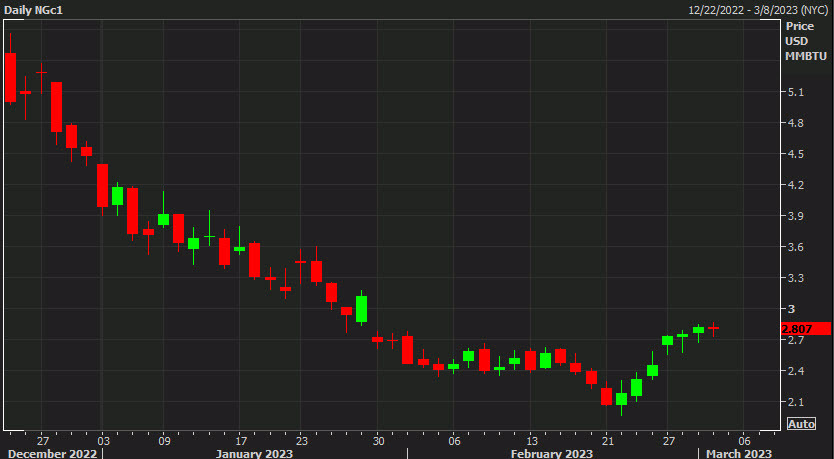
Task: Click the February 2023 month label
Action: point(552,454)
